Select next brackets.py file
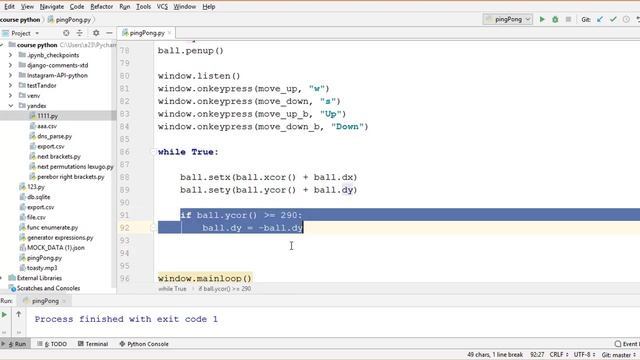The height and width of the screenshot is (360, 640). [x=59, y=156]
